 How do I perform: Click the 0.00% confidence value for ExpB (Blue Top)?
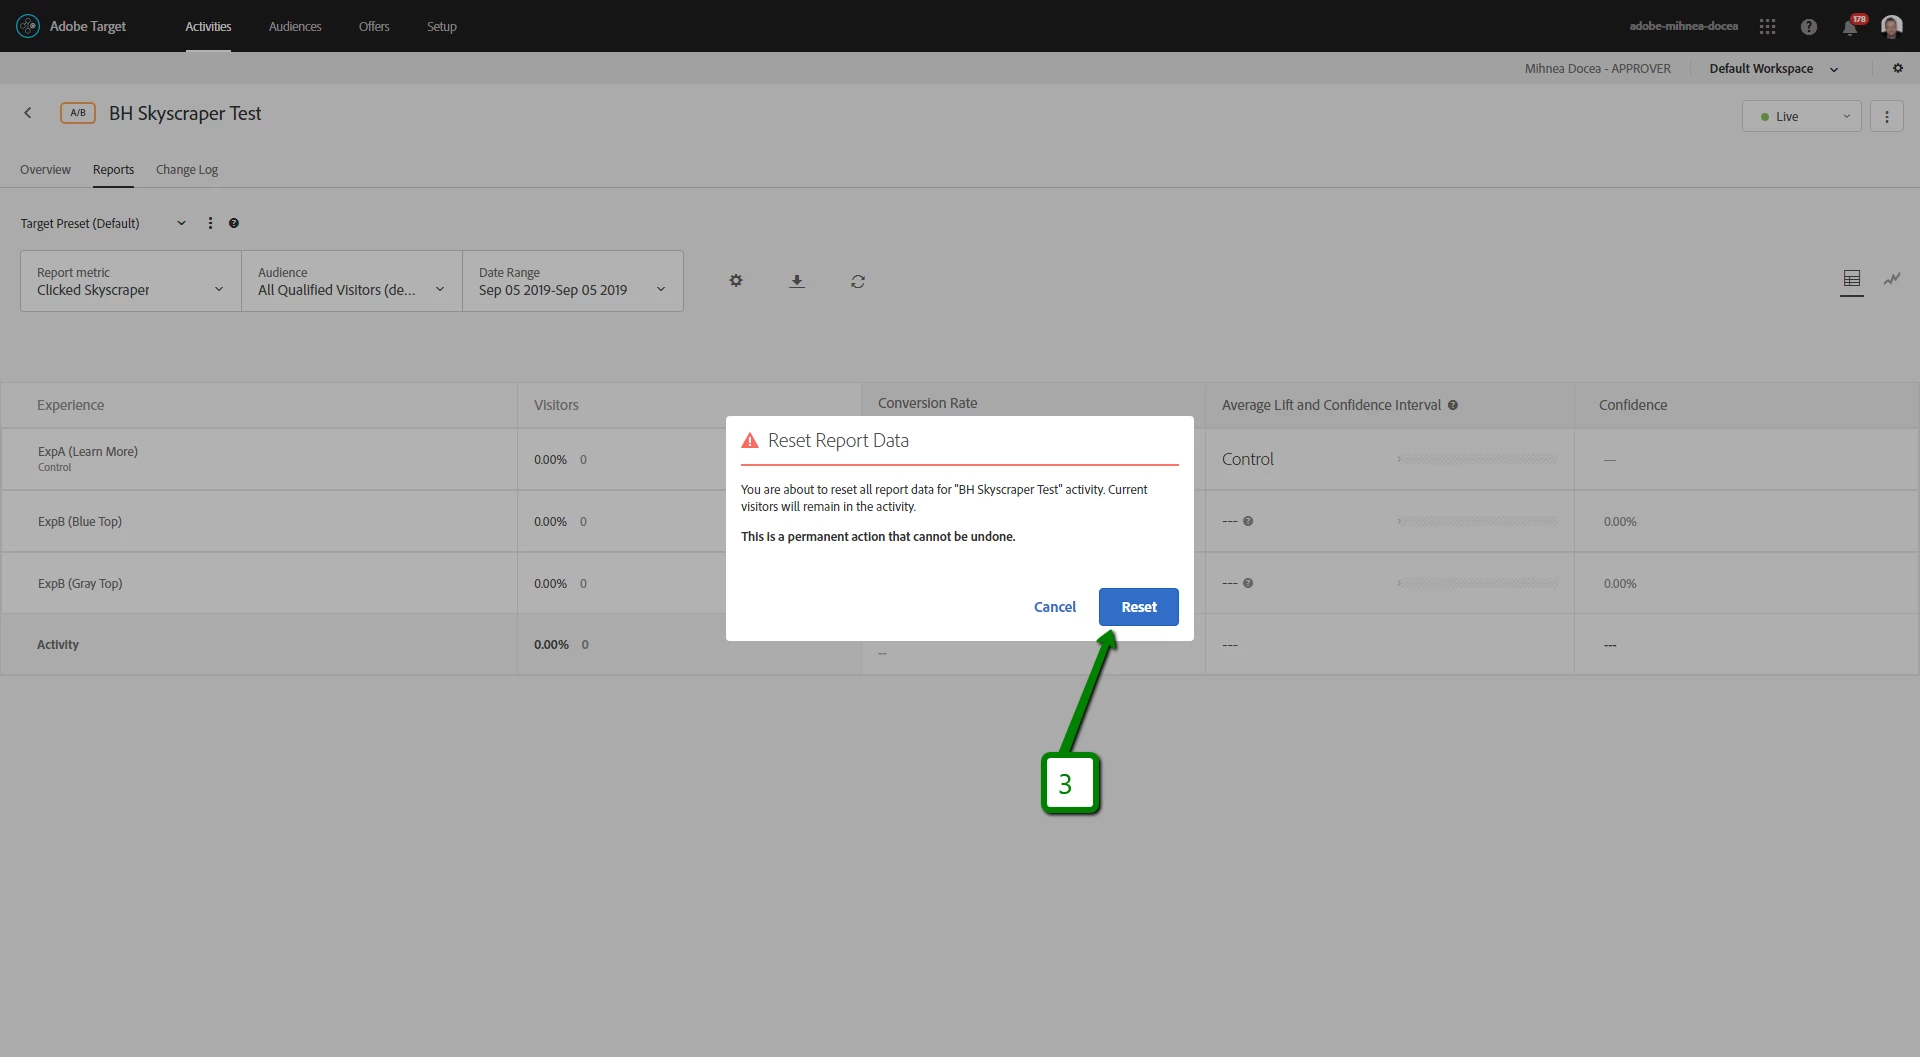click(1620, 521)
